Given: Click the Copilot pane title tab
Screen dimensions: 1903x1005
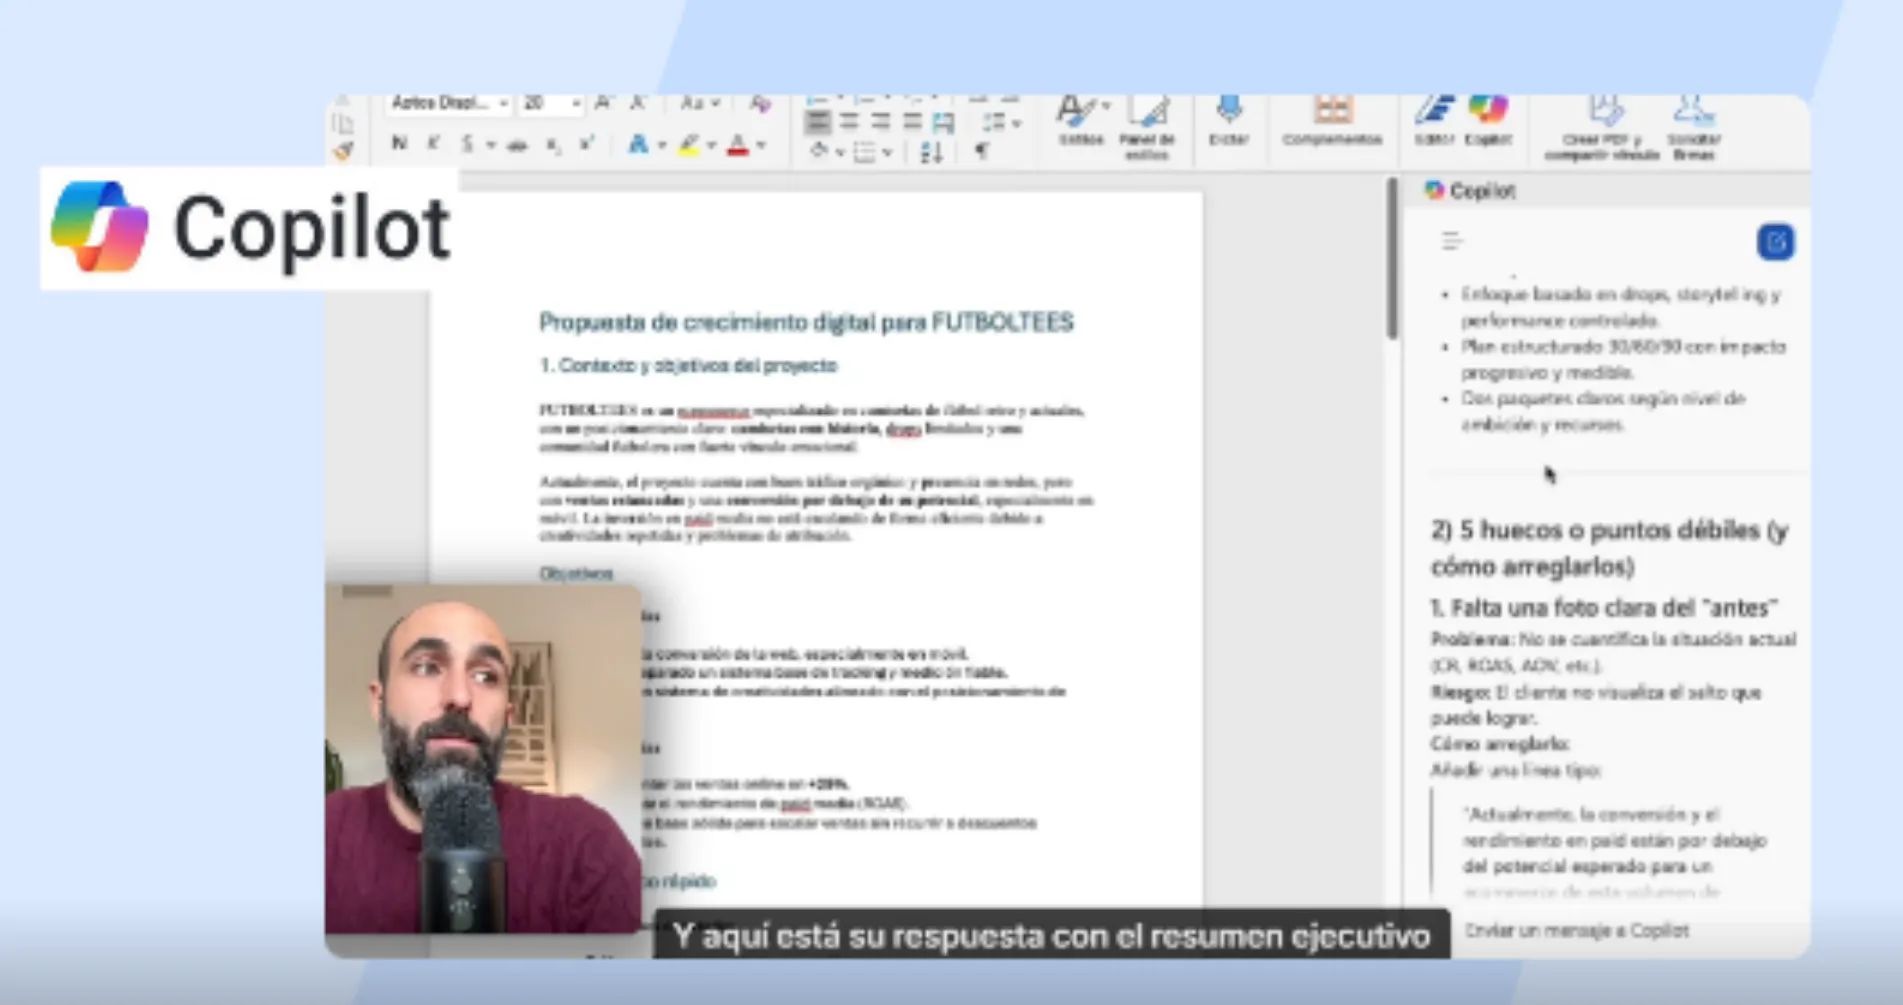Looking at the screenshot, I should 1471,190.
